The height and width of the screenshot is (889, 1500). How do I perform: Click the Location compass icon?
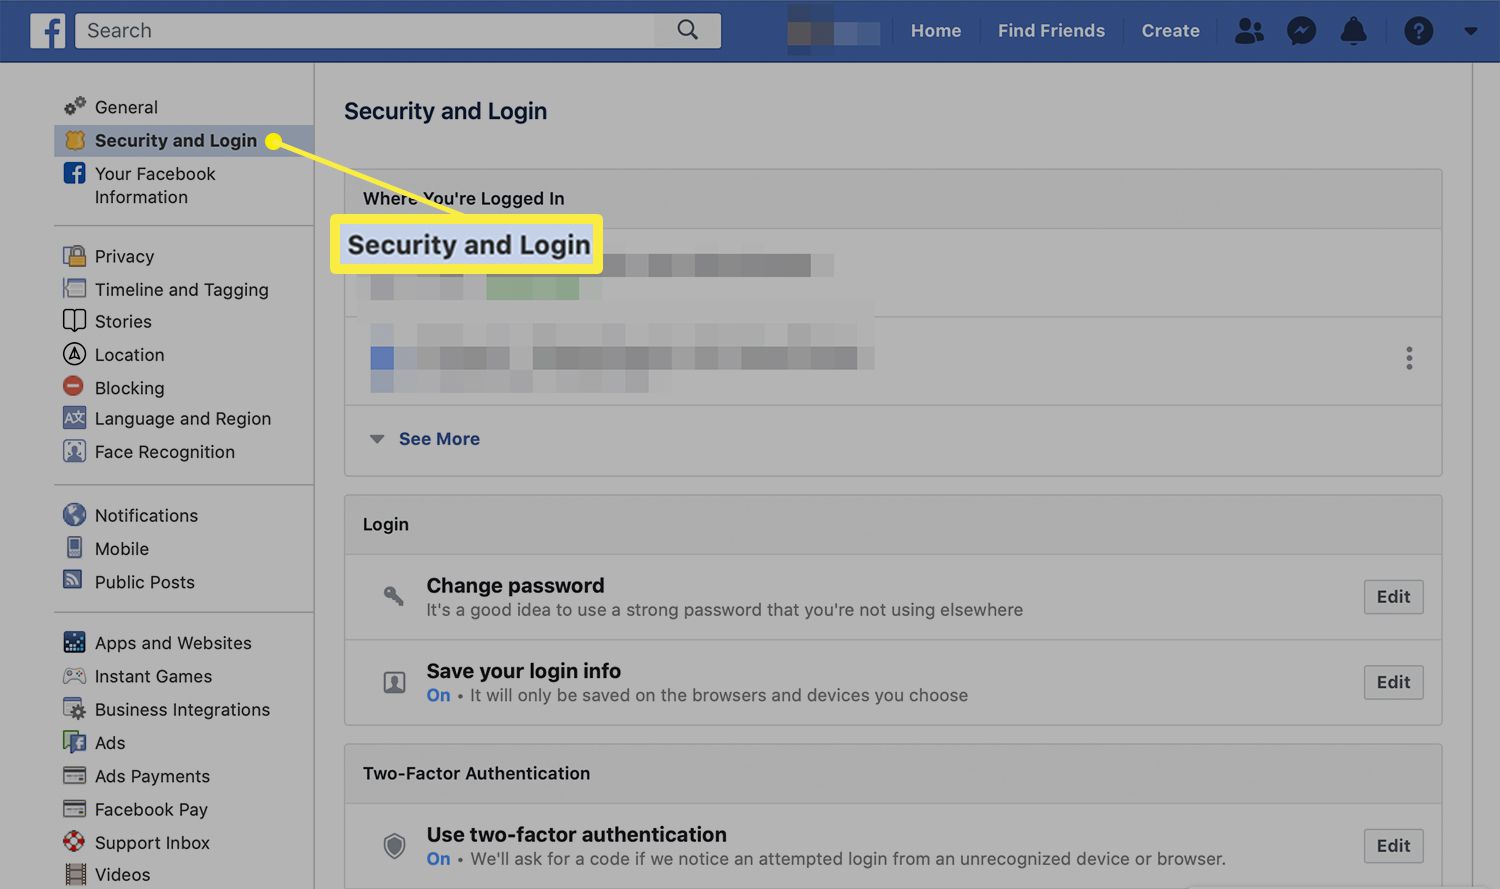[x=75, y=354]
